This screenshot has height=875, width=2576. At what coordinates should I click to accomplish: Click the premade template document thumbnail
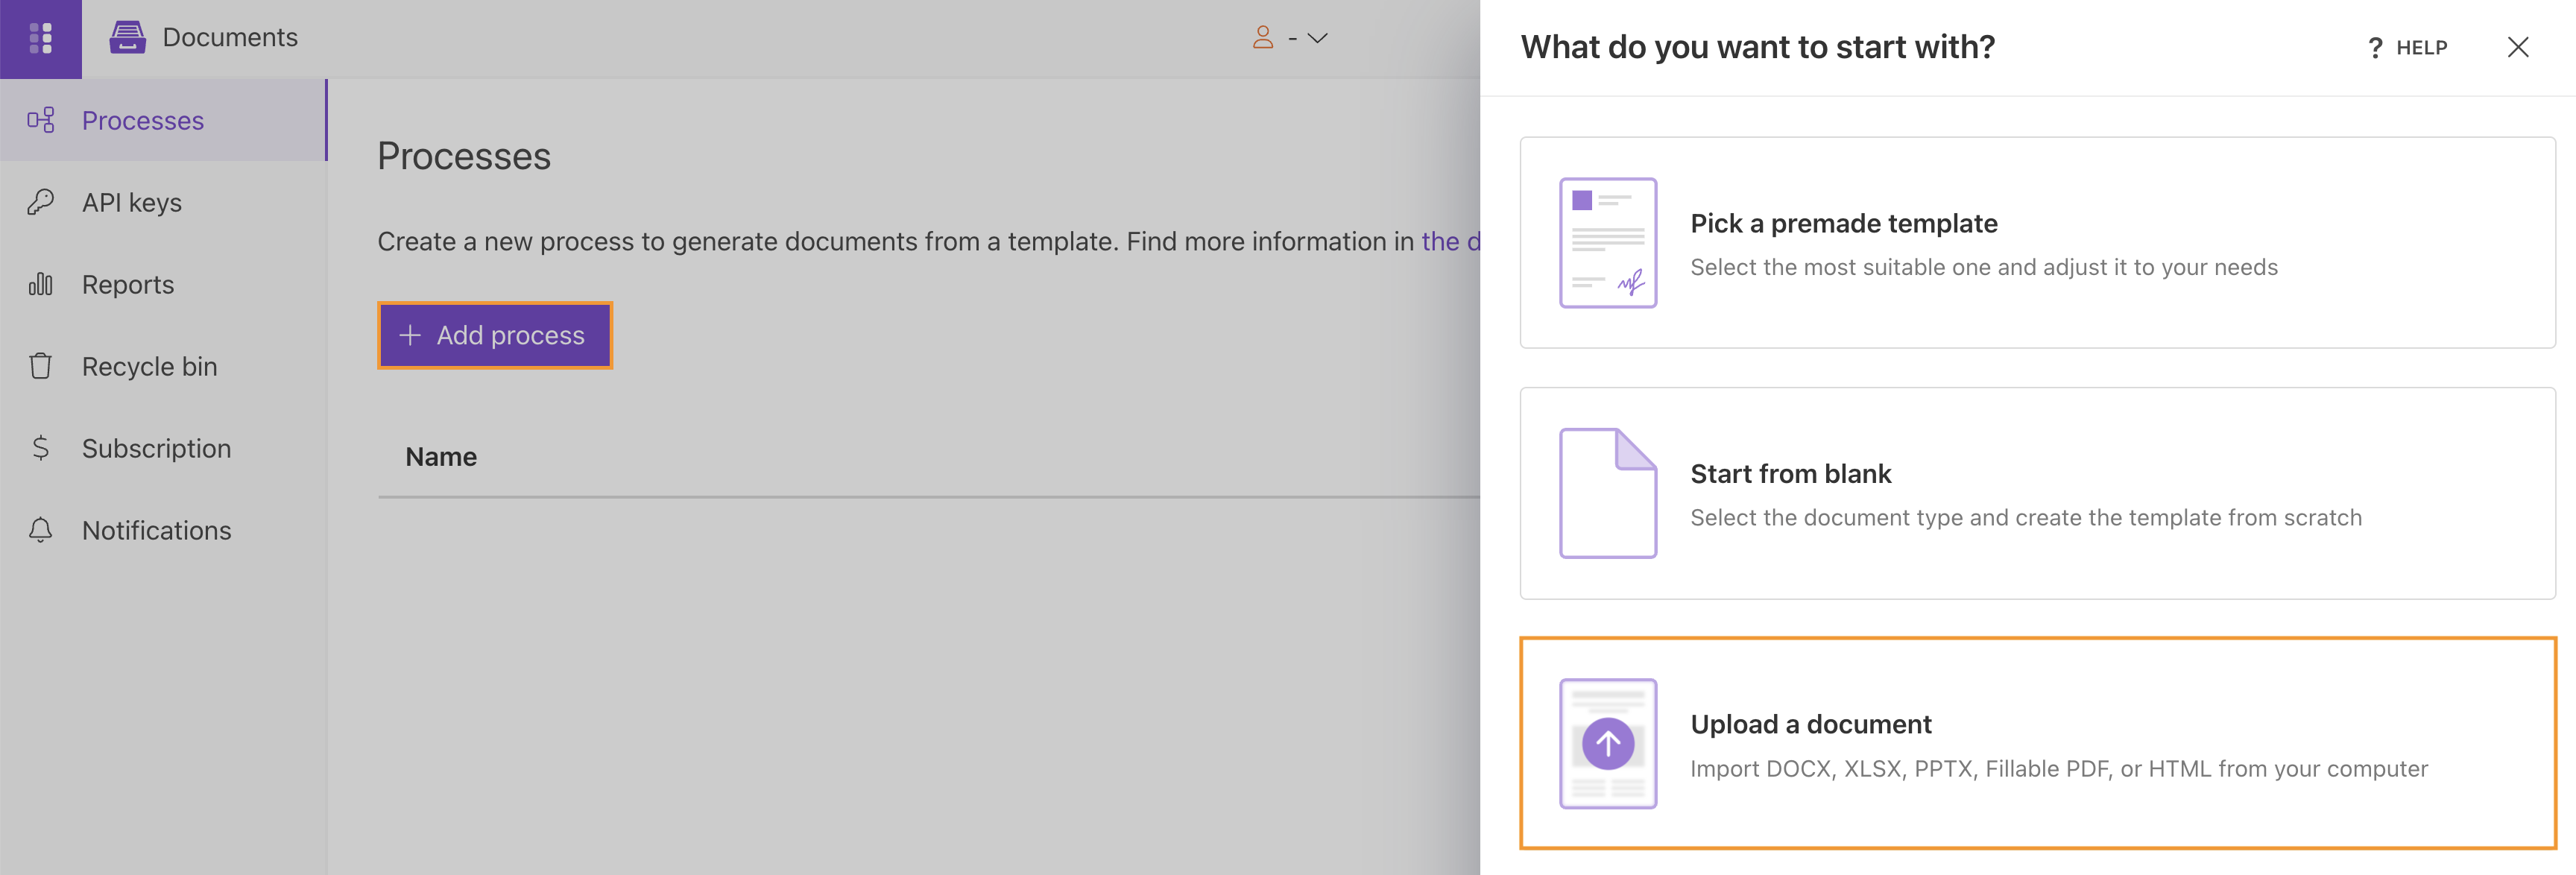(x=1608, y=243)
